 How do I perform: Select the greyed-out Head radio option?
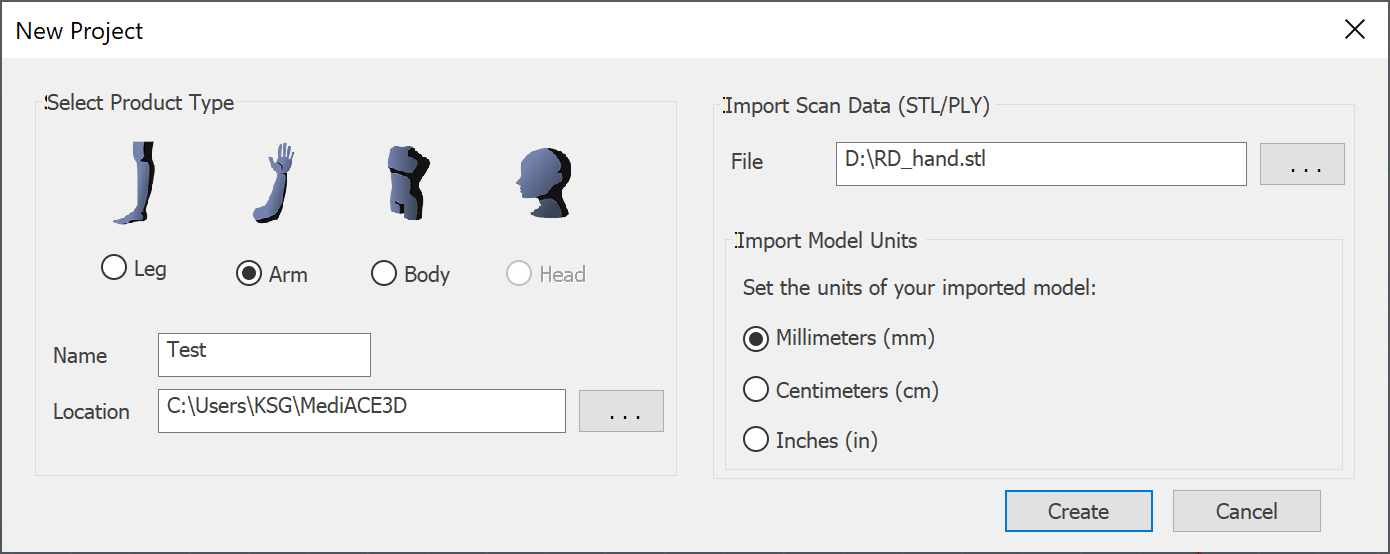[x=546, y=274]
